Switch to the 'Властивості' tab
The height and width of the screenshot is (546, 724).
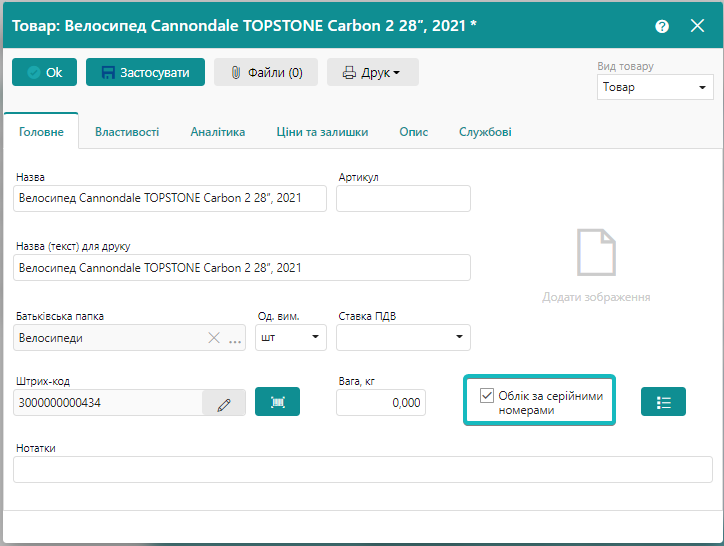tap(127, 131)
